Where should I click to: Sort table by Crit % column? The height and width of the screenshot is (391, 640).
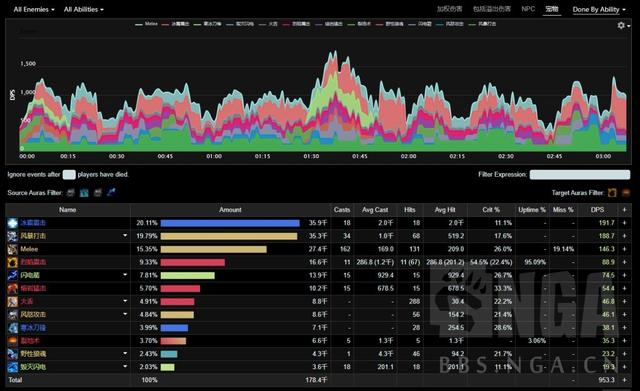coord(491,210)
